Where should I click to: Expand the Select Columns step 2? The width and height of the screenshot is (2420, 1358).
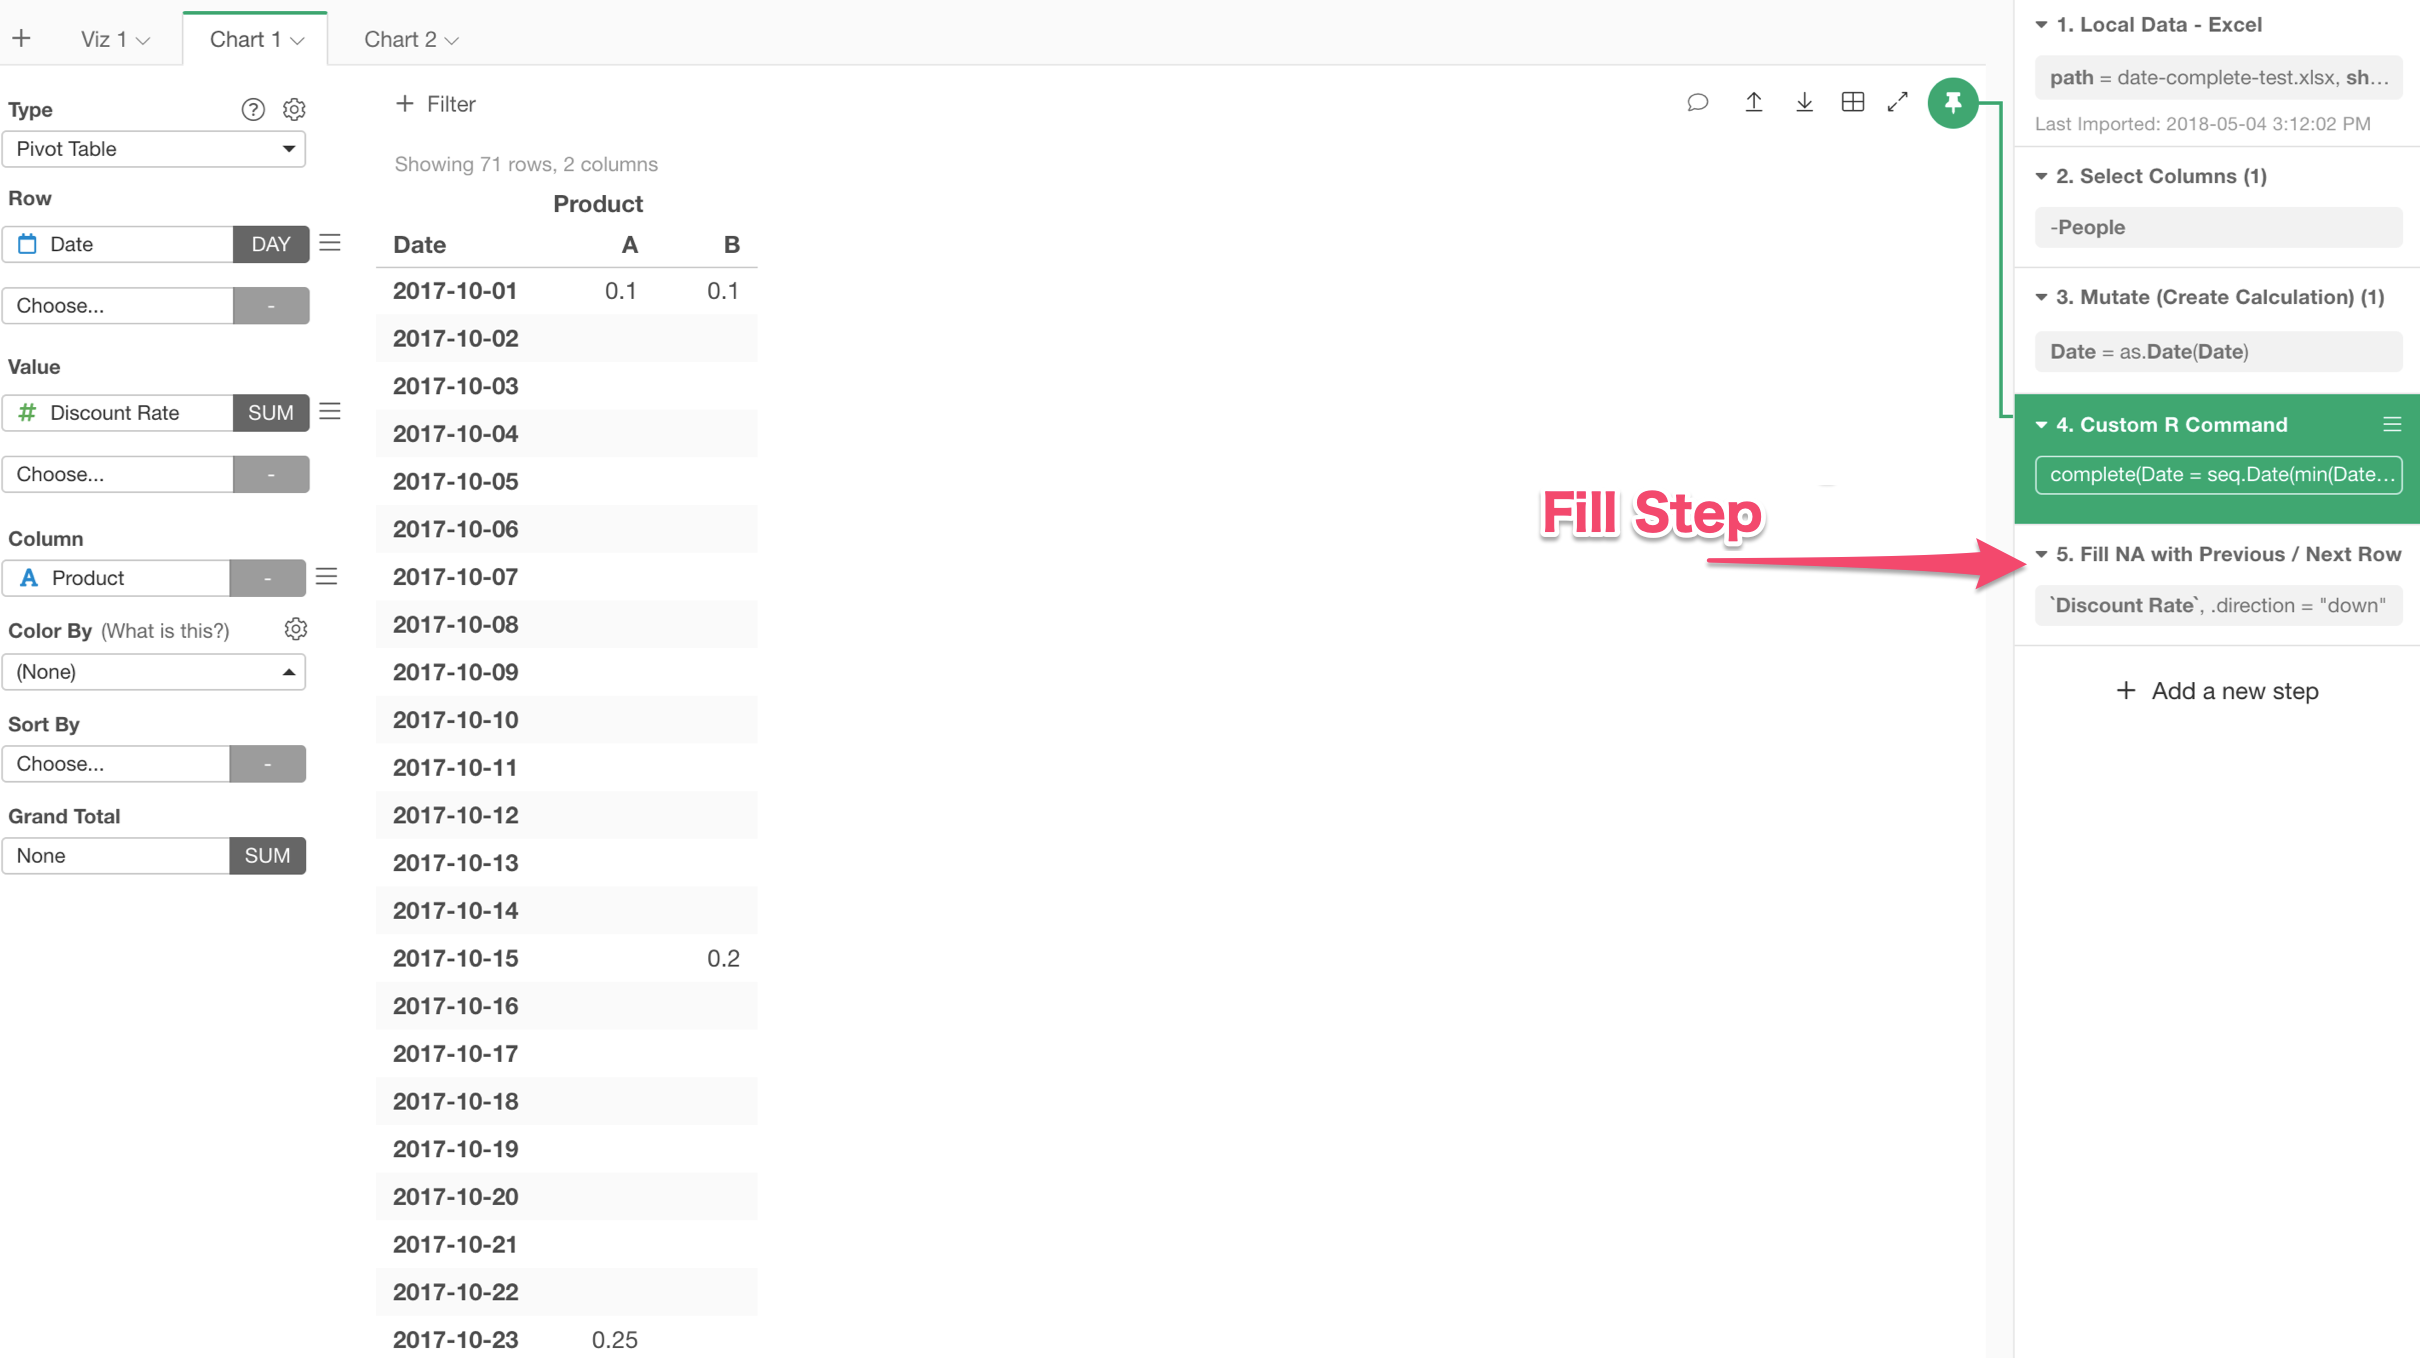[x=2043, y=175]
